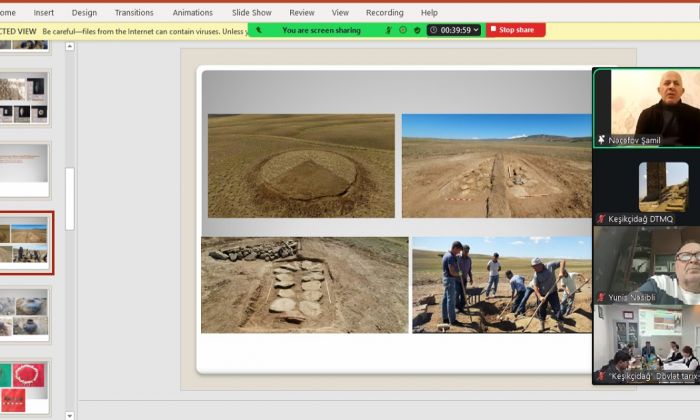Switch to the Slide Show tab
The width and height of the screenshot is (700, 420).
click(251, 13)
